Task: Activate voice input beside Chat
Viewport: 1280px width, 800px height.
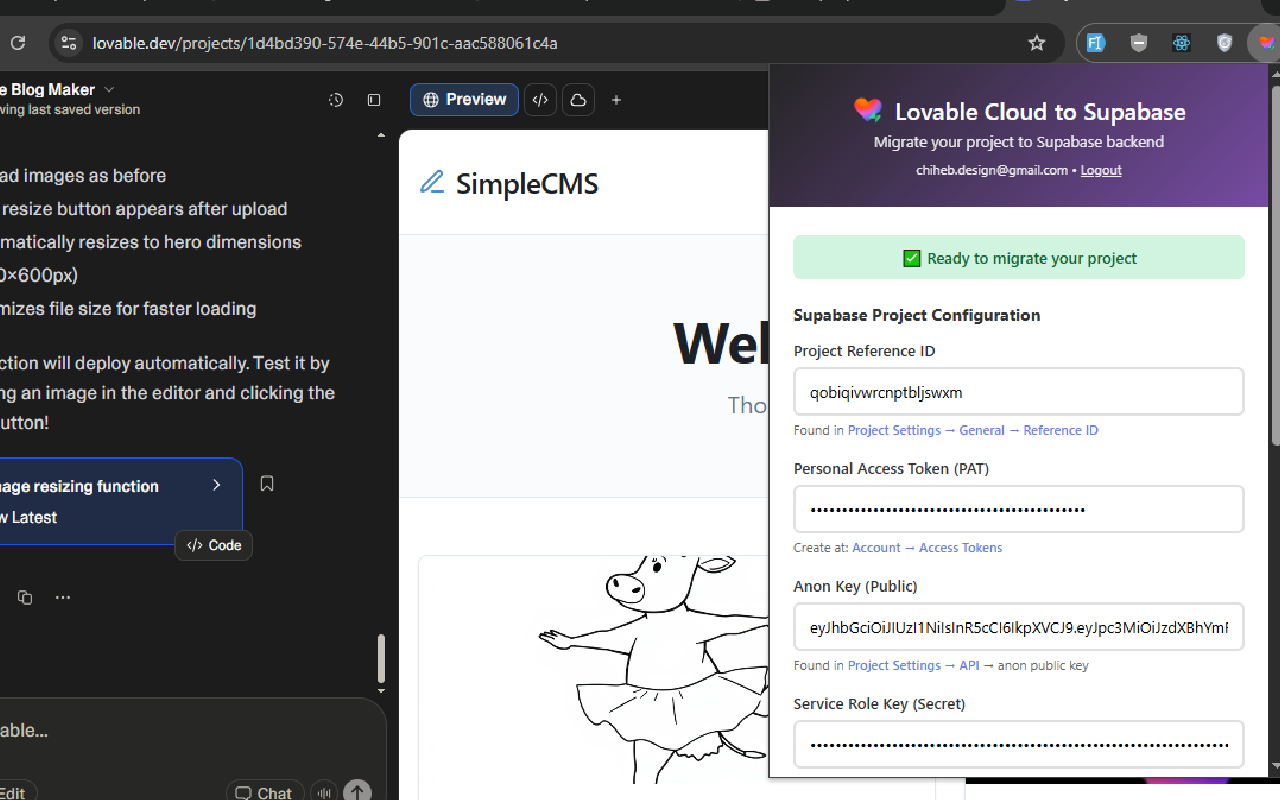Action: pos(323,791)
